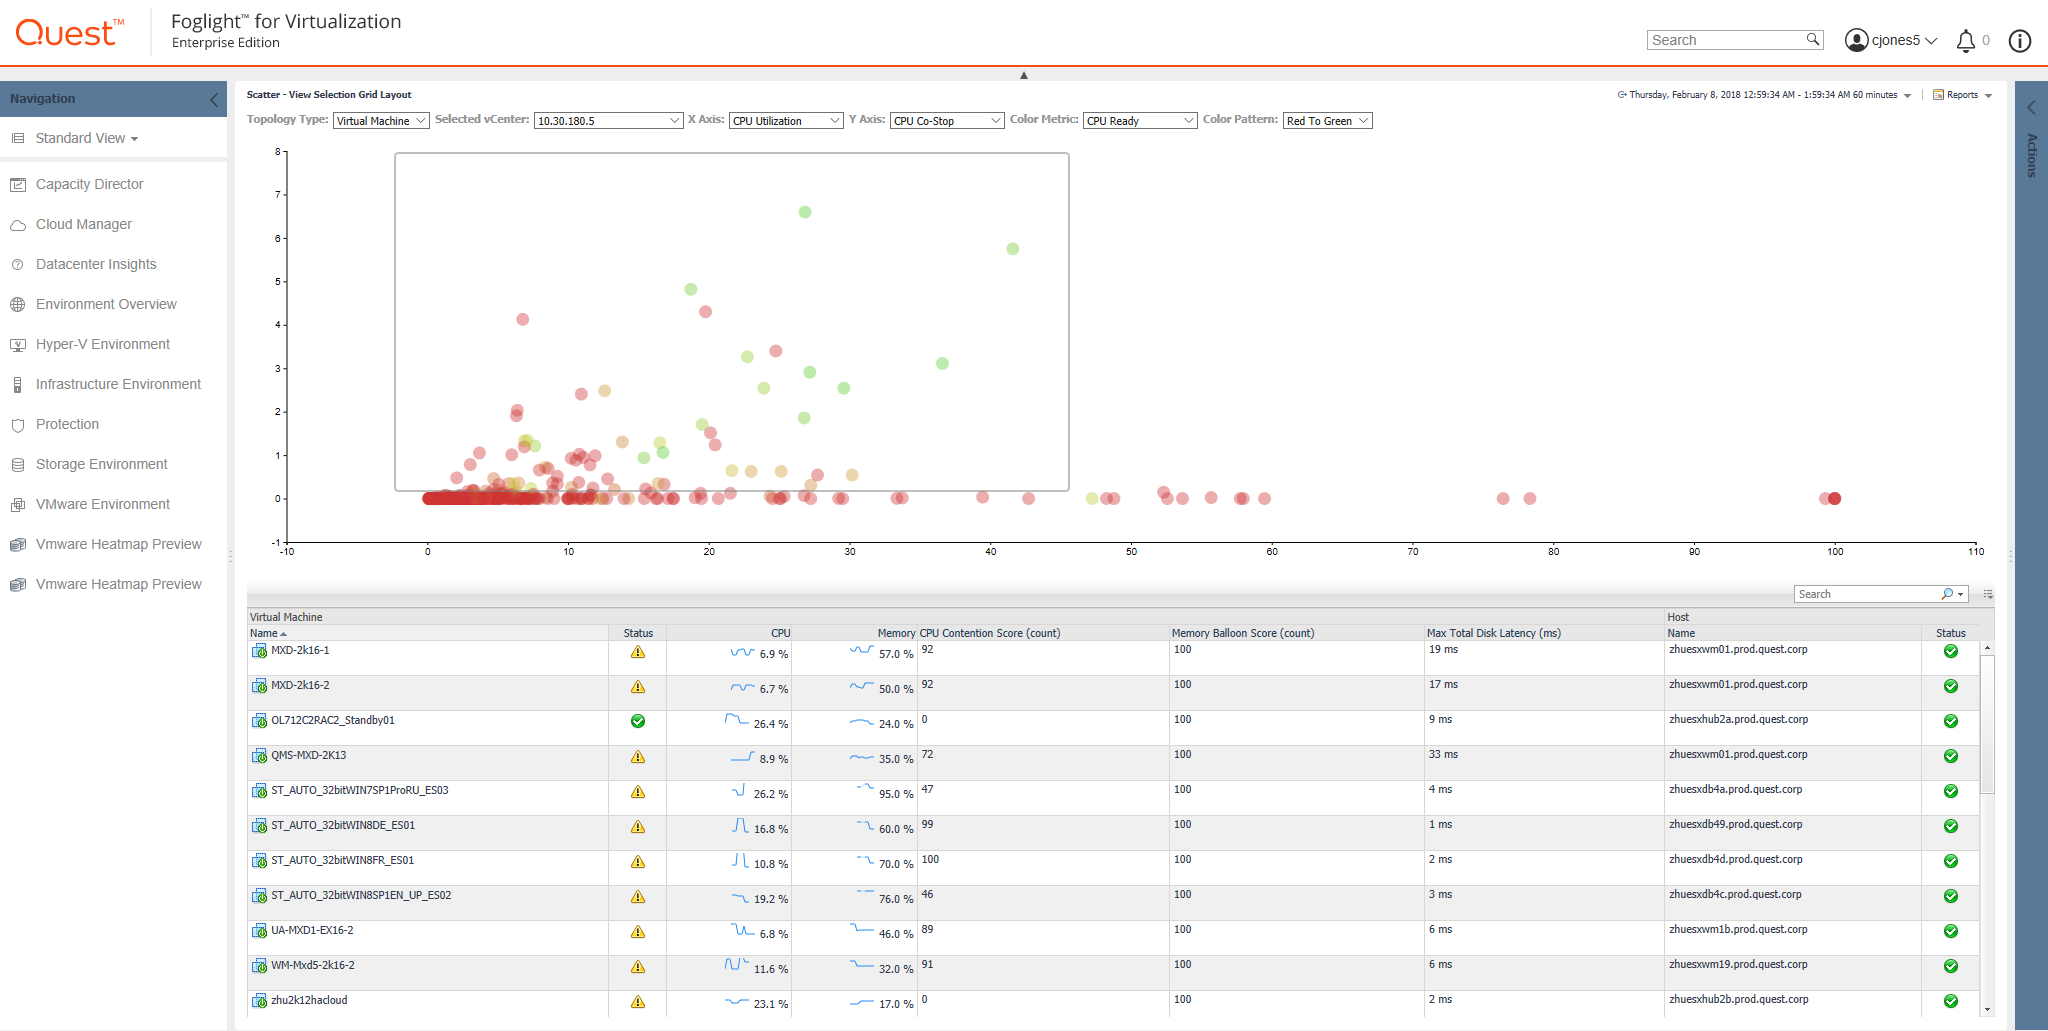Open the Reports menu
Screen dimensions: 2048x1031
coord(1962,95)
